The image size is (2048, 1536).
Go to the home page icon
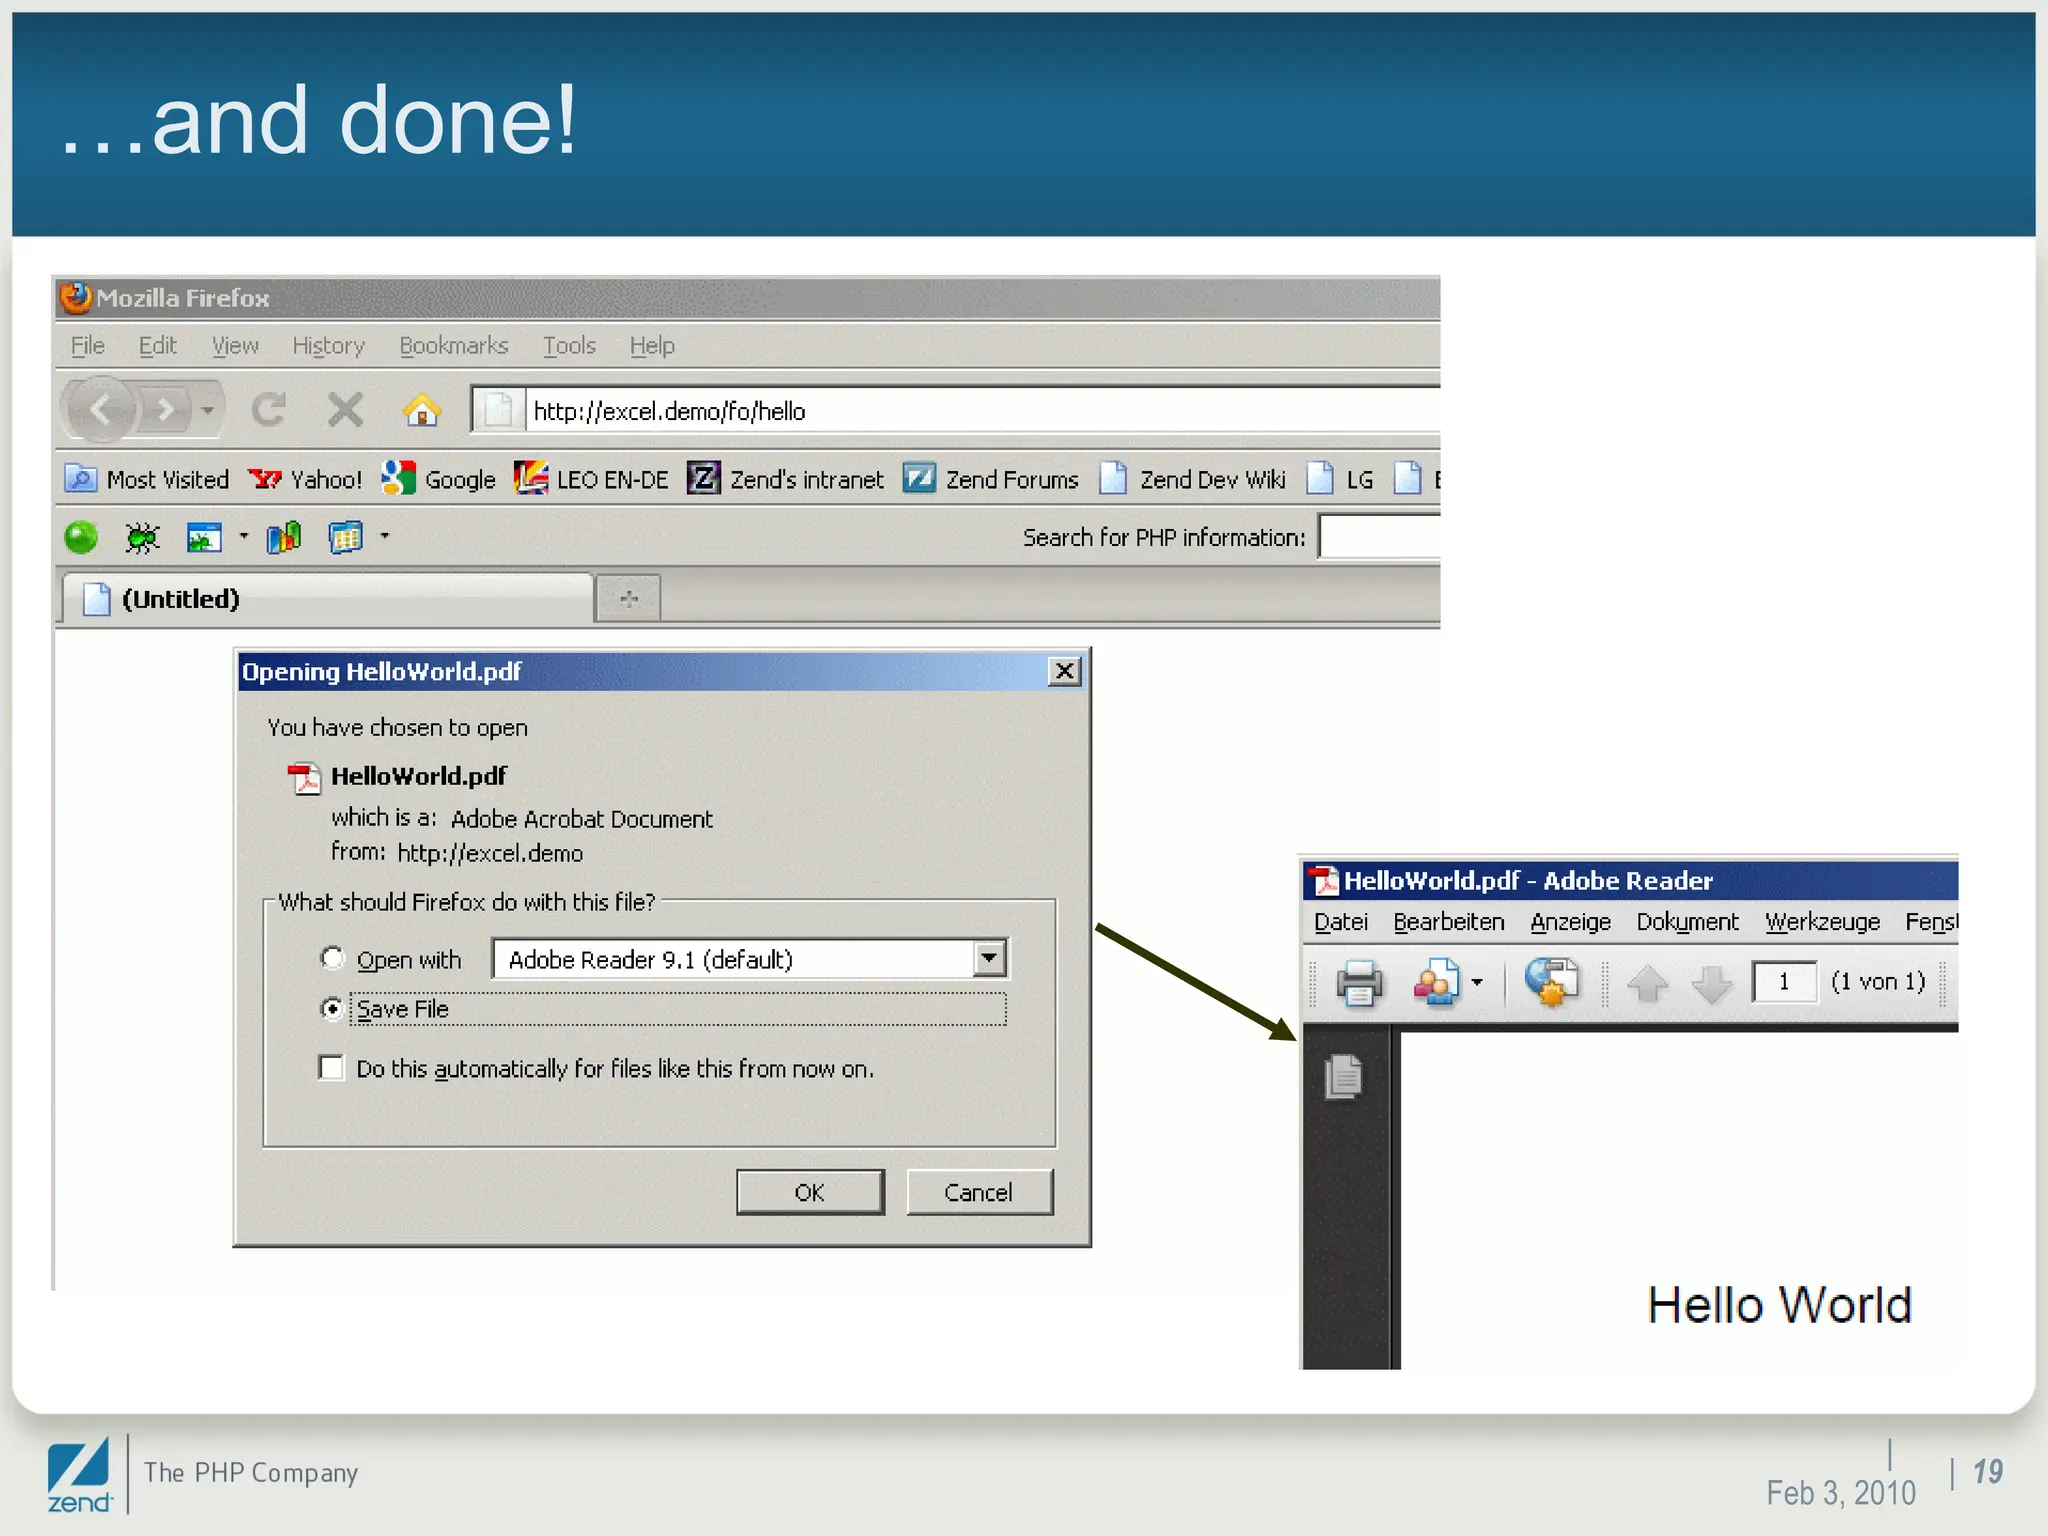click(x=422, y=409)
